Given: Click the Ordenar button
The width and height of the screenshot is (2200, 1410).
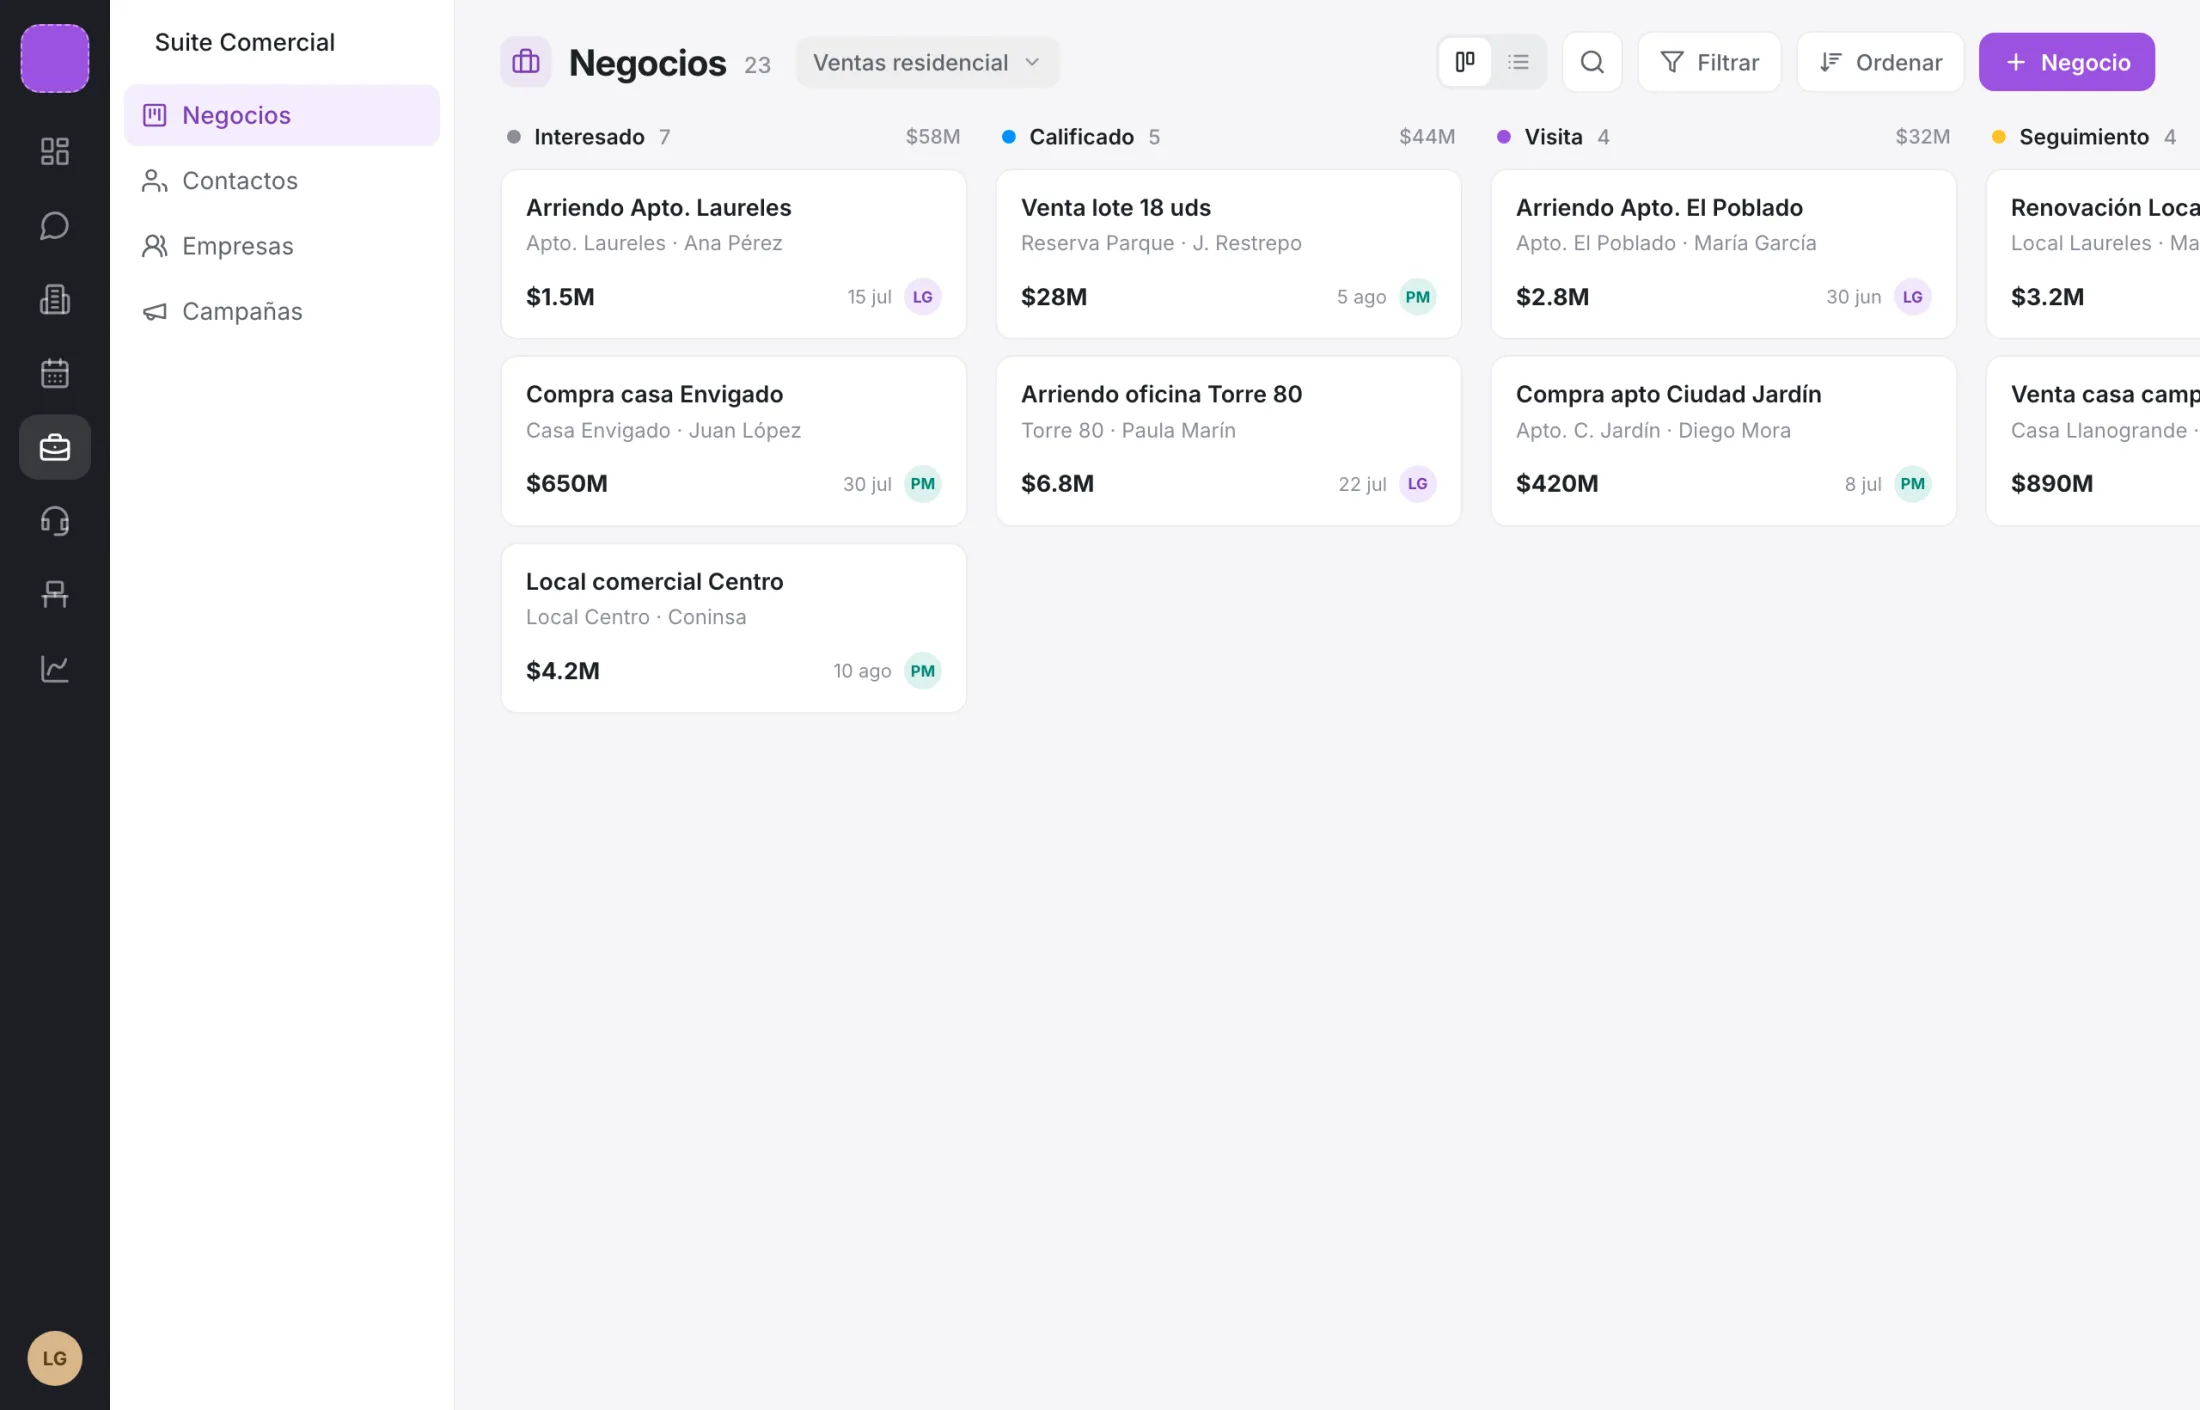Looking at the screenshot, I should click(x=1880, y=62).
